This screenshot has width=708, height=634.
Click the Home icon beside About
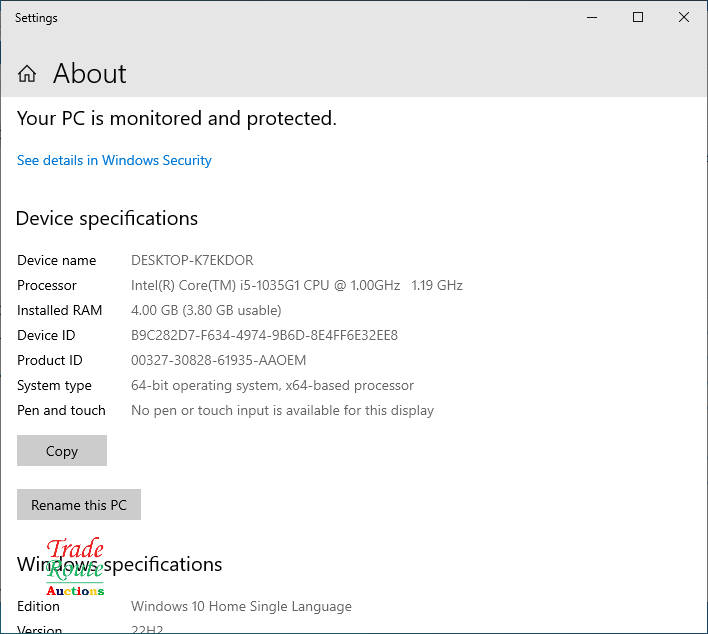point(27,74)
